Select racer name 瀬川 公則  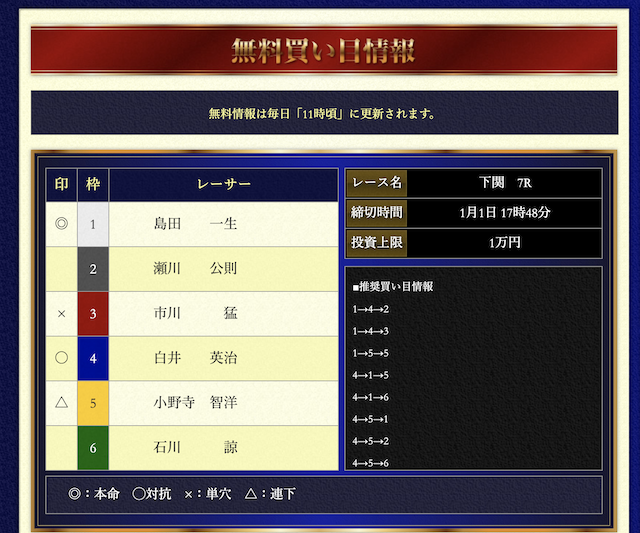(x=195, y=269)
